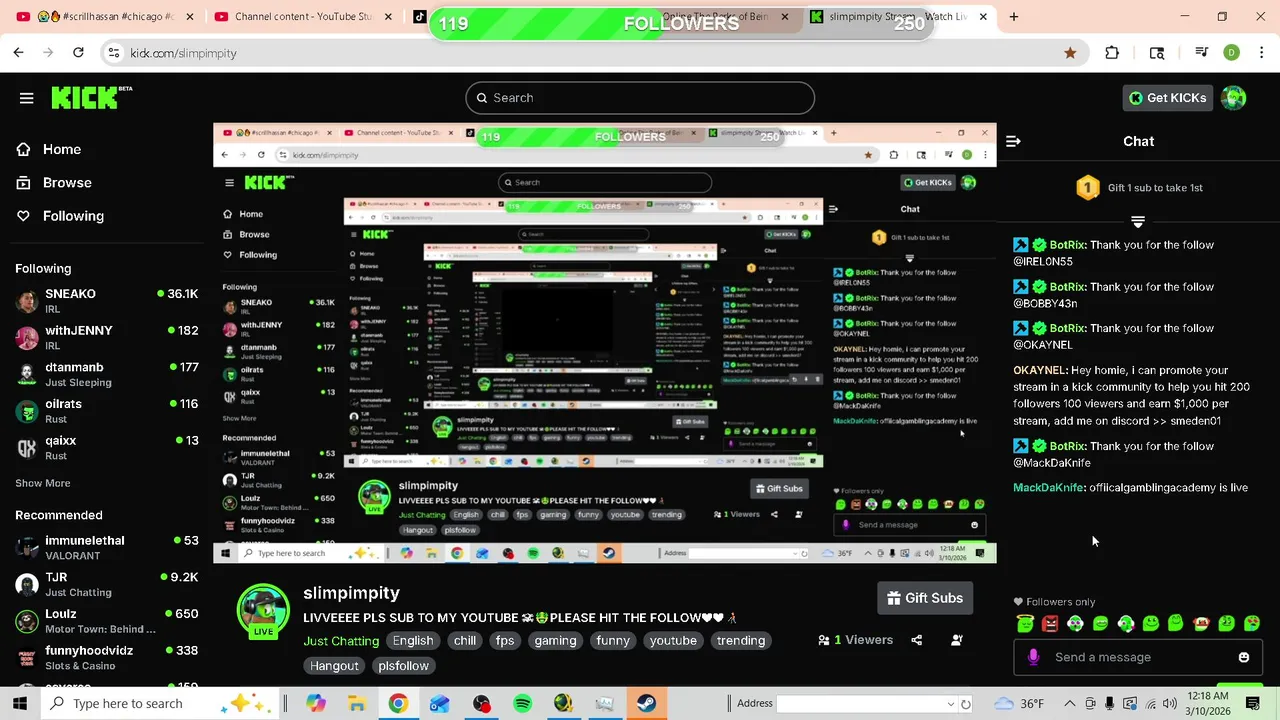Select the gaming tag

555,641
